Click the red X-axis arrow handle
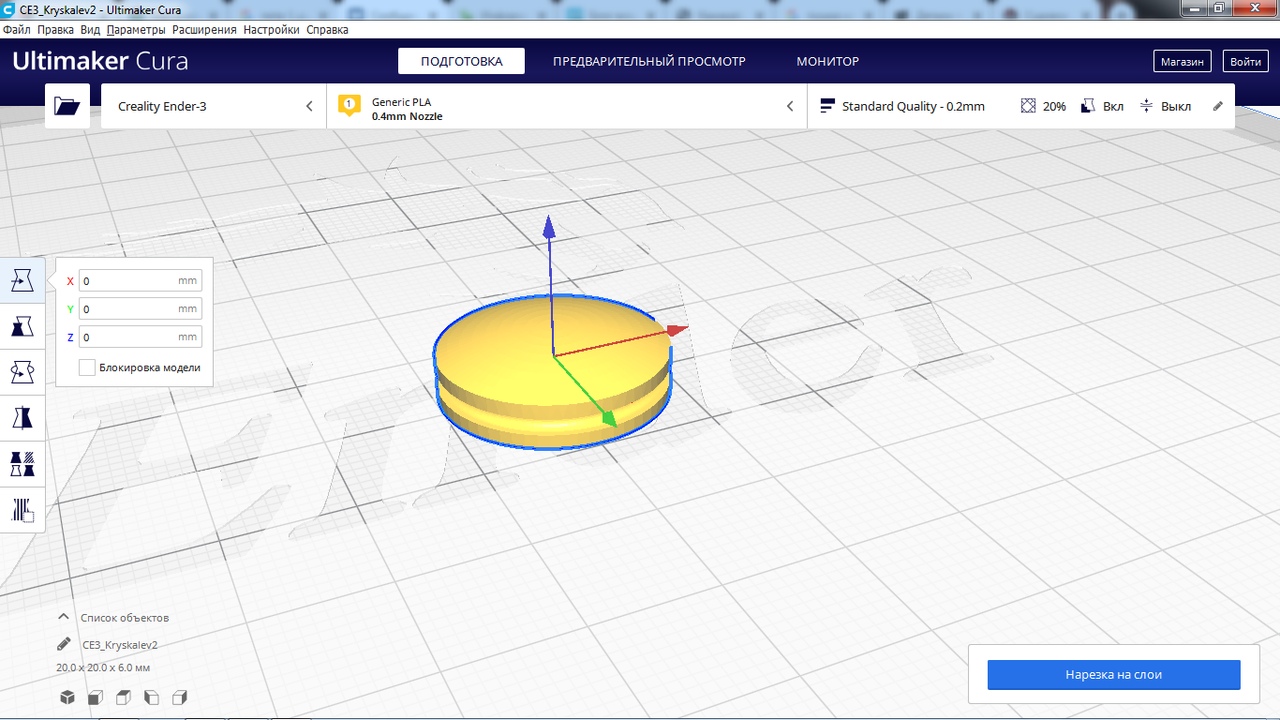 [x=678, y=329]
